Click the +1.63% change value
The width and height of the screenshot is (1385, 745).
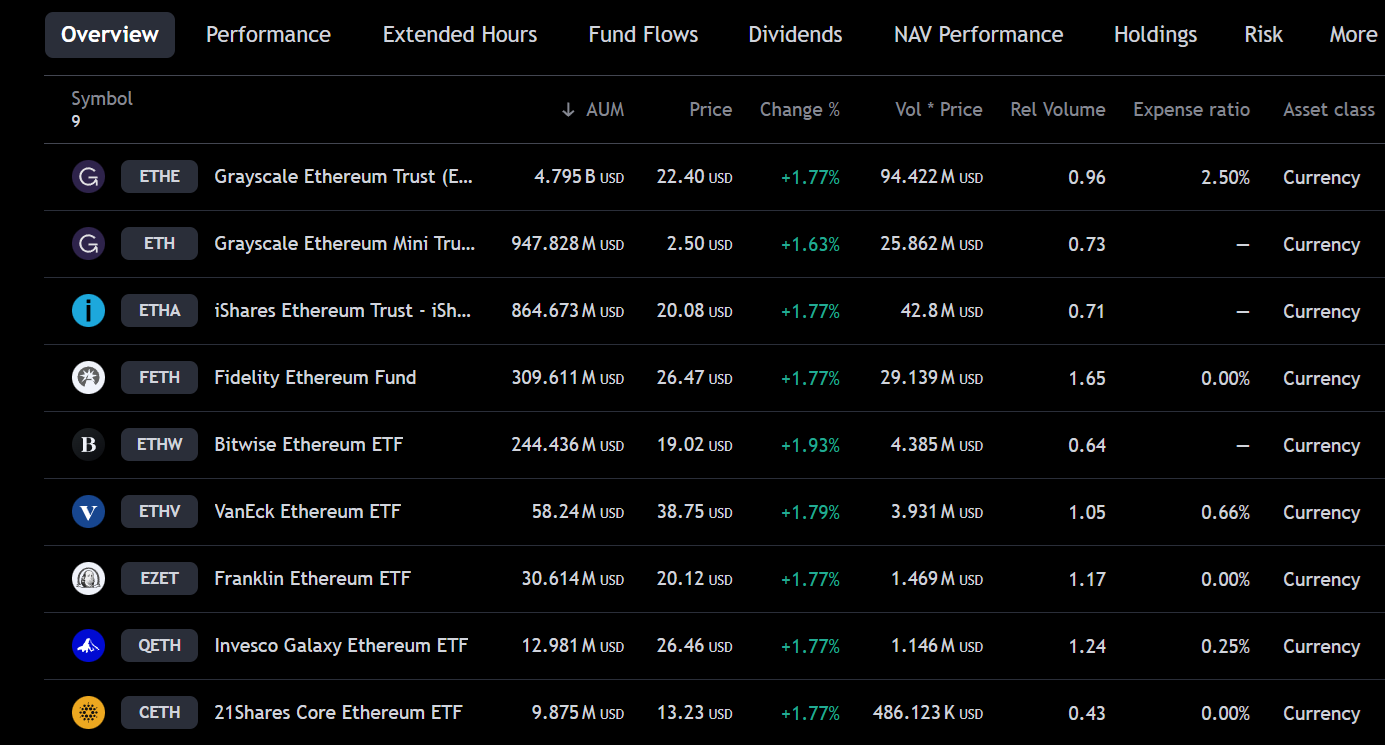coord(810,244)
